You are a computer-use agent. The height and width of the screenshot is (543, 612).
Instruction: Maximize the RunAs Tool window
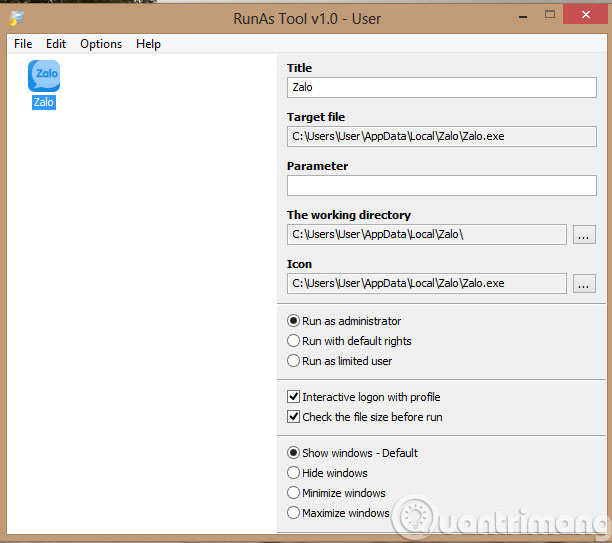pyautogui.click(x=550, y=15)
